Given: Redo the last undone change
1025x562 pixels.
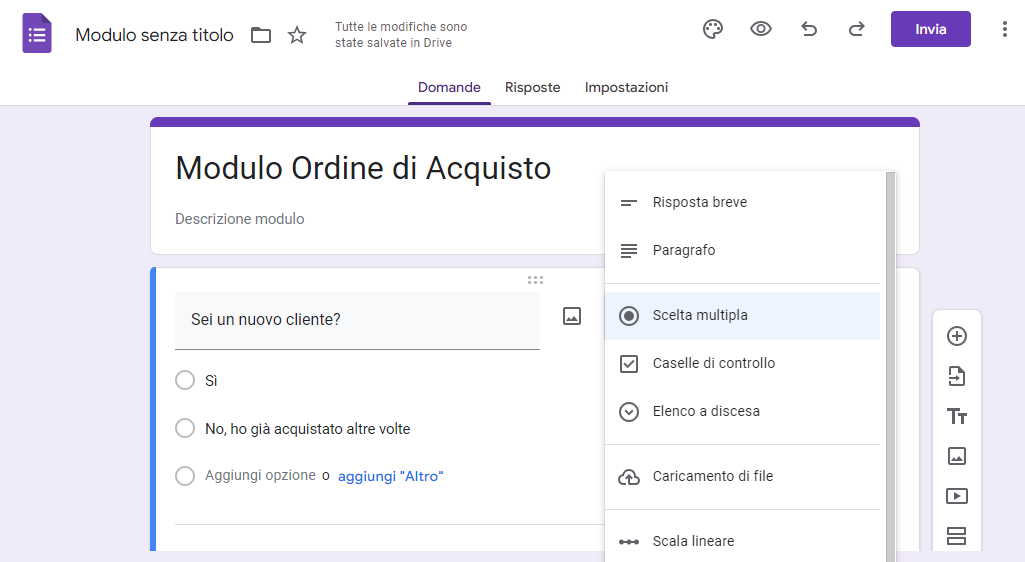Looking at the screenshot, I should (x=857, y=29).
